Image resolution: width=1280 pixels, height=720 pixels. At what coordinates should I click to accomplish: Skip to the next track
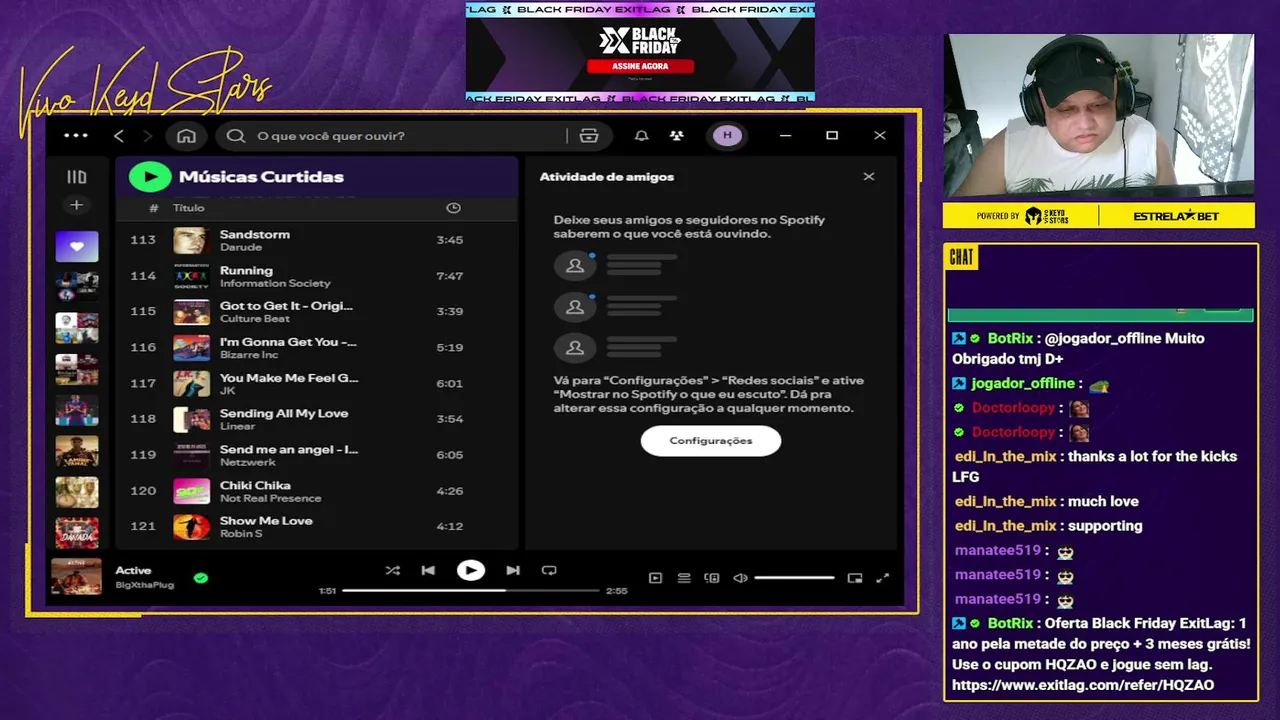pyautogui.click(x=513, y=570)
